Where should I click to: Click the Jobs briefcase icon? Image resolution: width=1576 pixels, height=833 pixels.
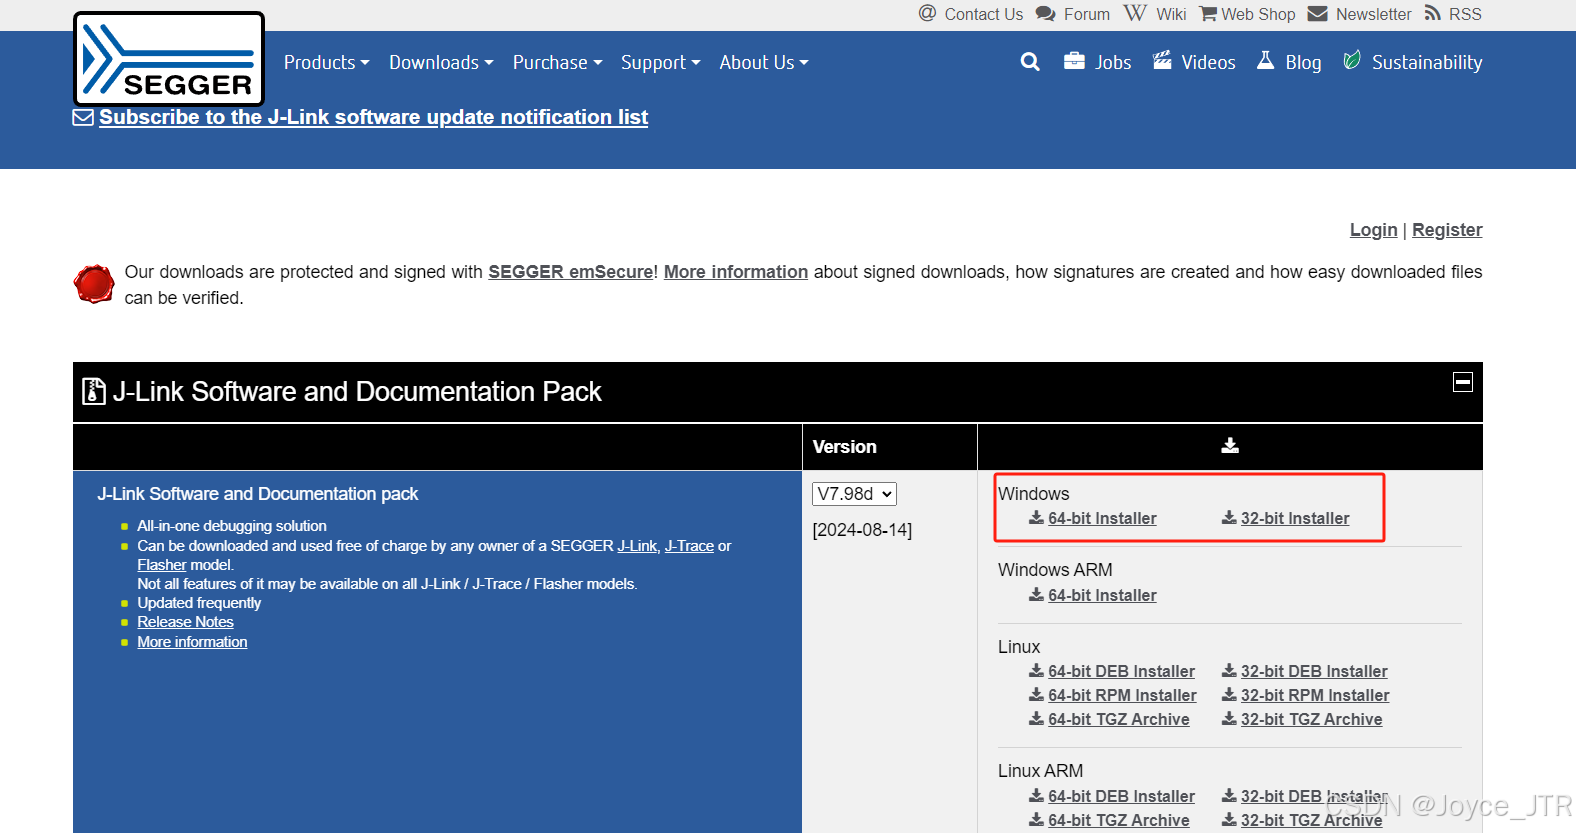tap(1074, 61)
